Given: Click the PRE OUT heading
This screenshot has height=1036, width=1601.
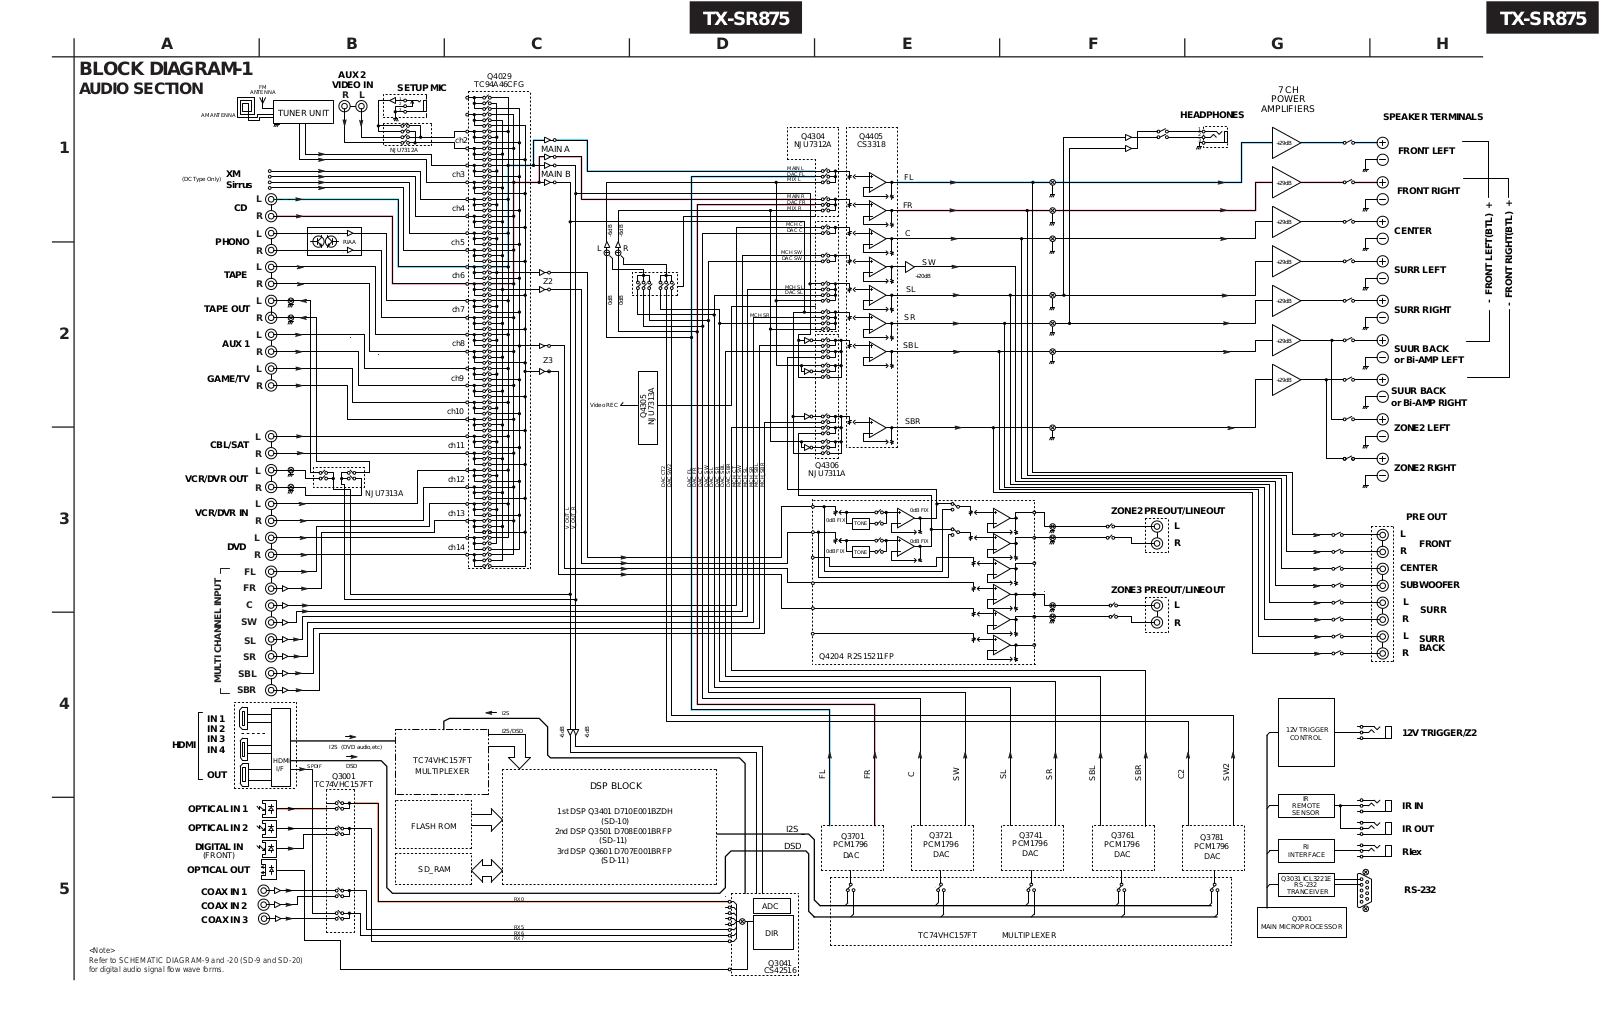Looking at the screenshot, I should point(1426,517).
